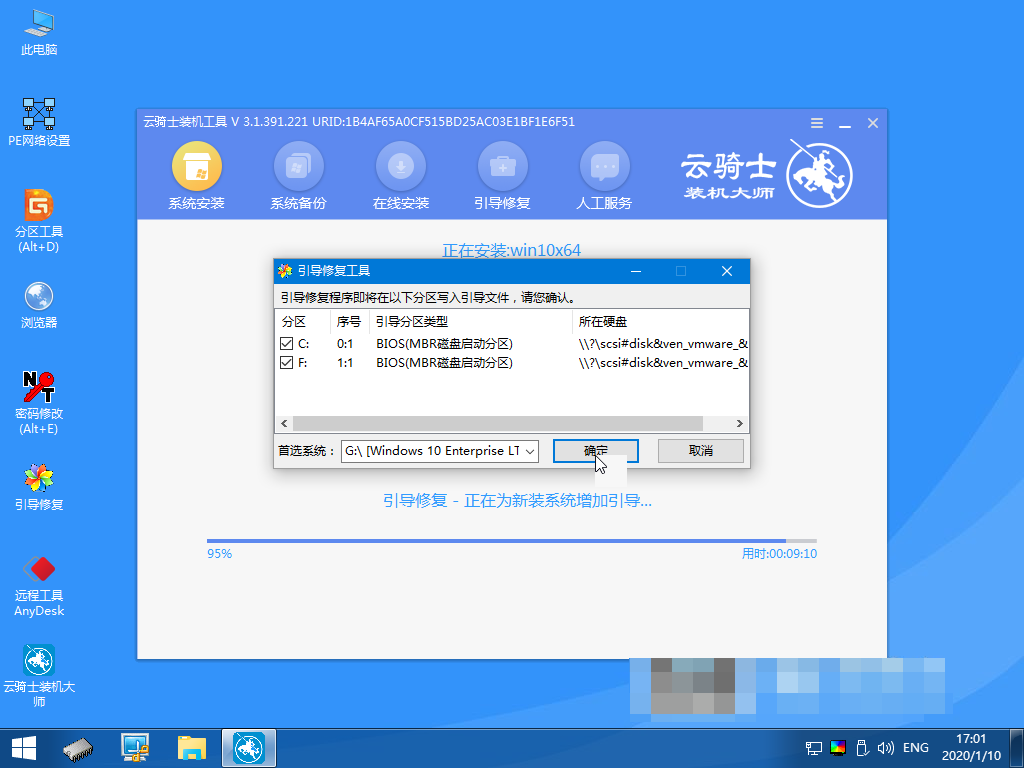The width and height of the screenshot is (1024, 768).
Task: Select row cell 1:1
Action: [345, 362]
